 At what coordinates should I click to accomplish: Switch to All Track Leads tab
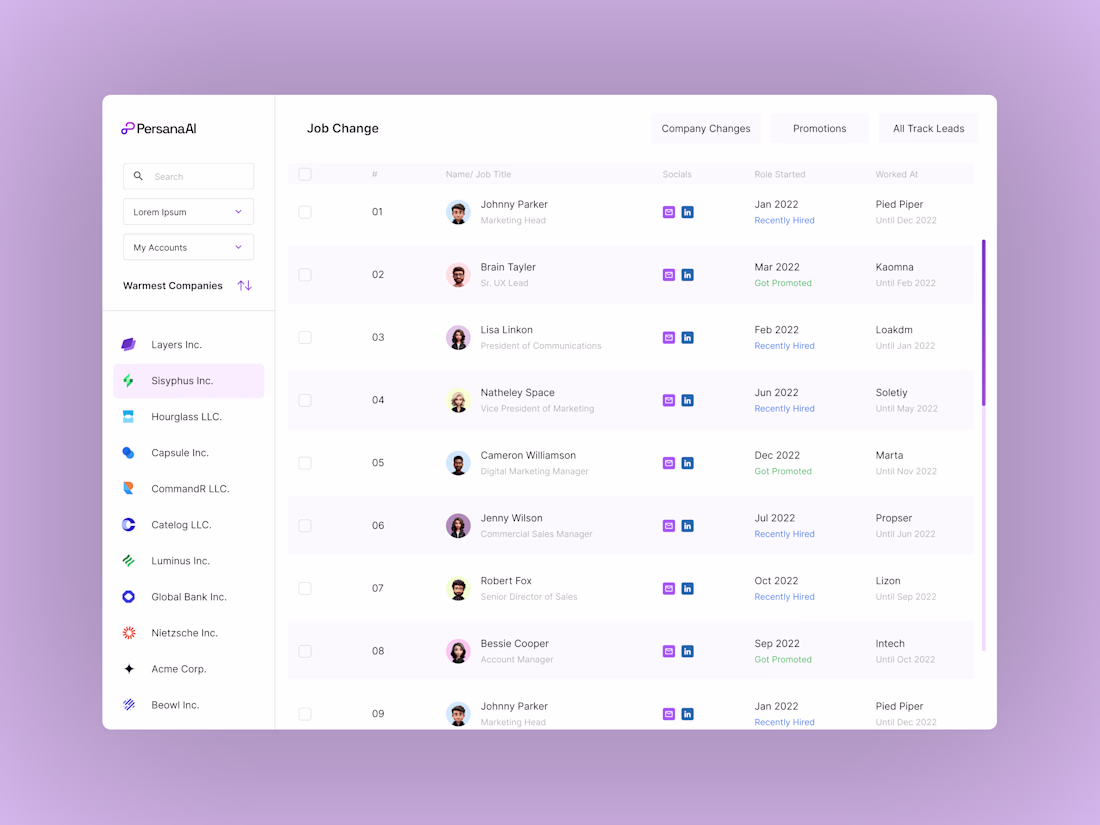tap(928, 128)
